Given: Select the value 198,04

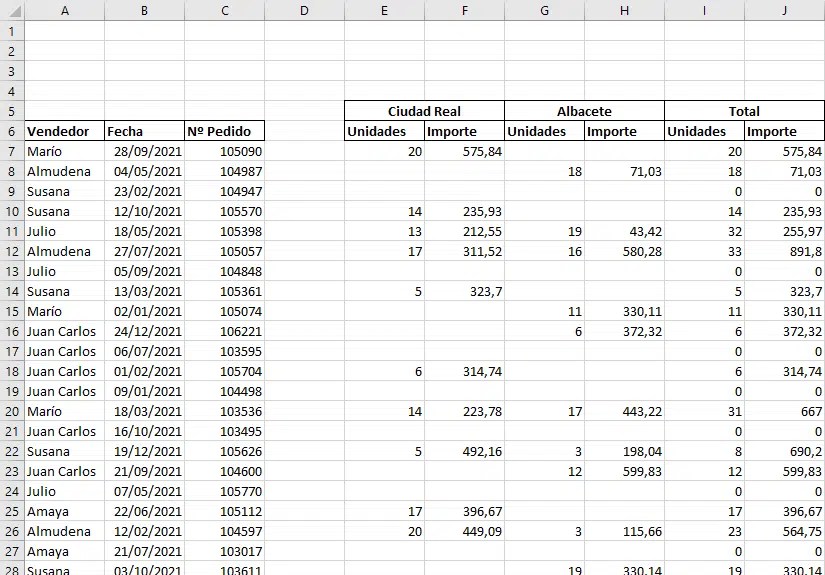Looking at the screenshot, I should point(625,451).
